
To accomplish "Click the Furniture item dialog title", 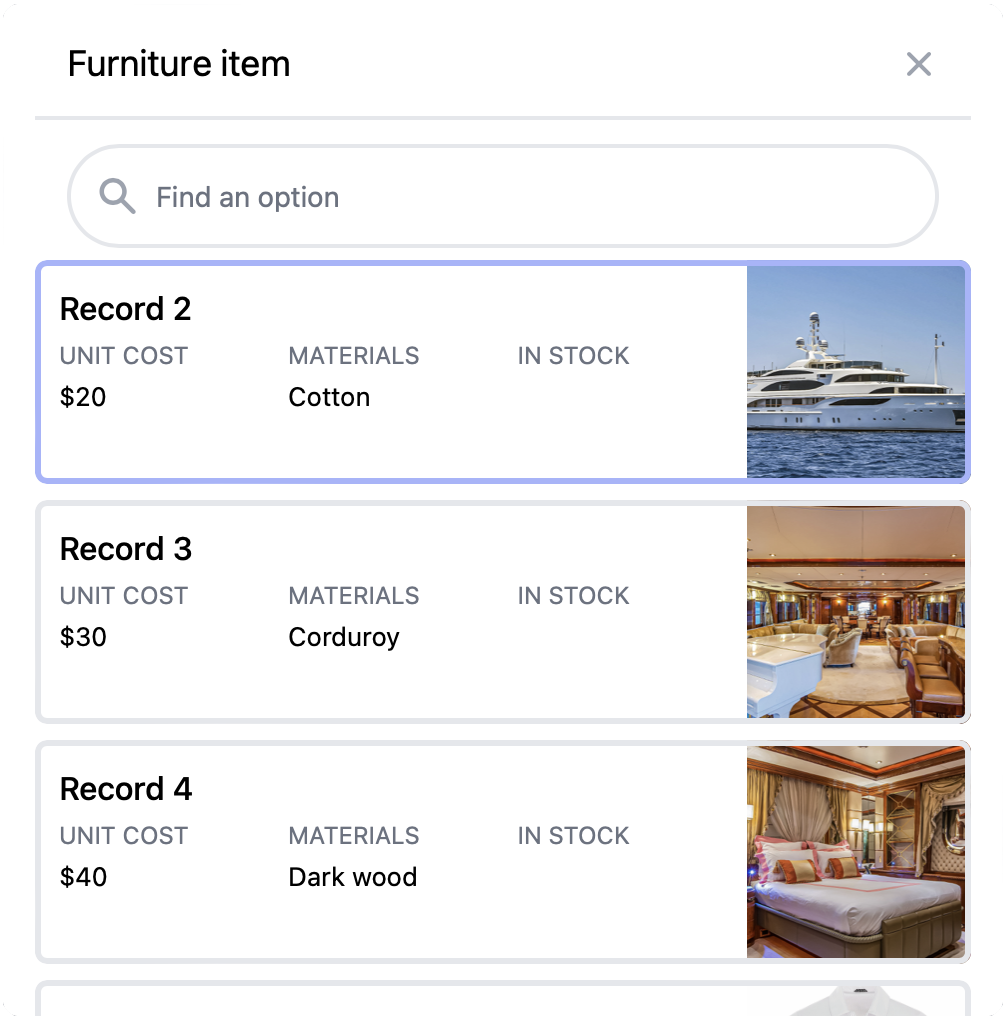I will pyautogui.click(x=179, y=65).
